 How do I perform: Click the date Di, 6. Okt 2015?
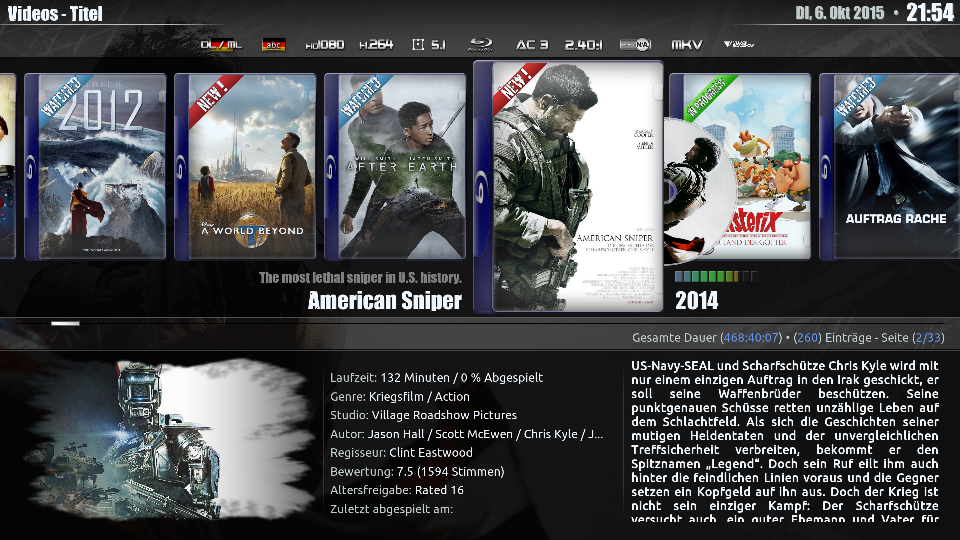click(839, 13)
